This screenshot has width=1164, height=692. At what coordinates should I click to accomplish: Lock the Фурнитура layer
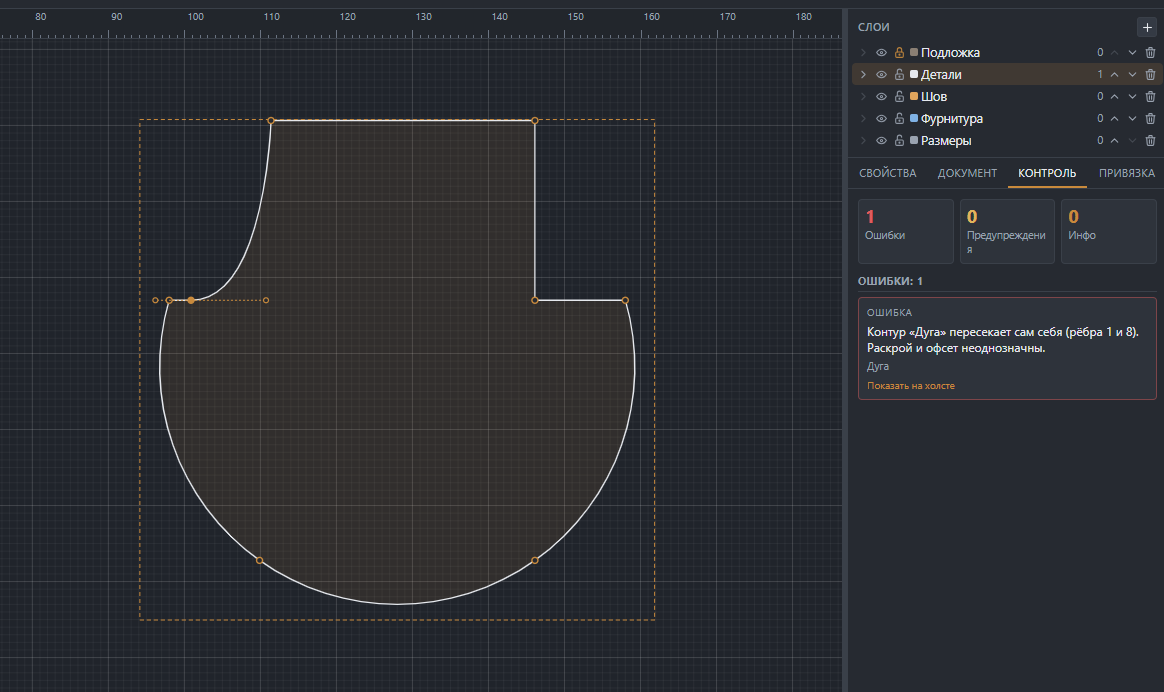(x=899, y=119)
